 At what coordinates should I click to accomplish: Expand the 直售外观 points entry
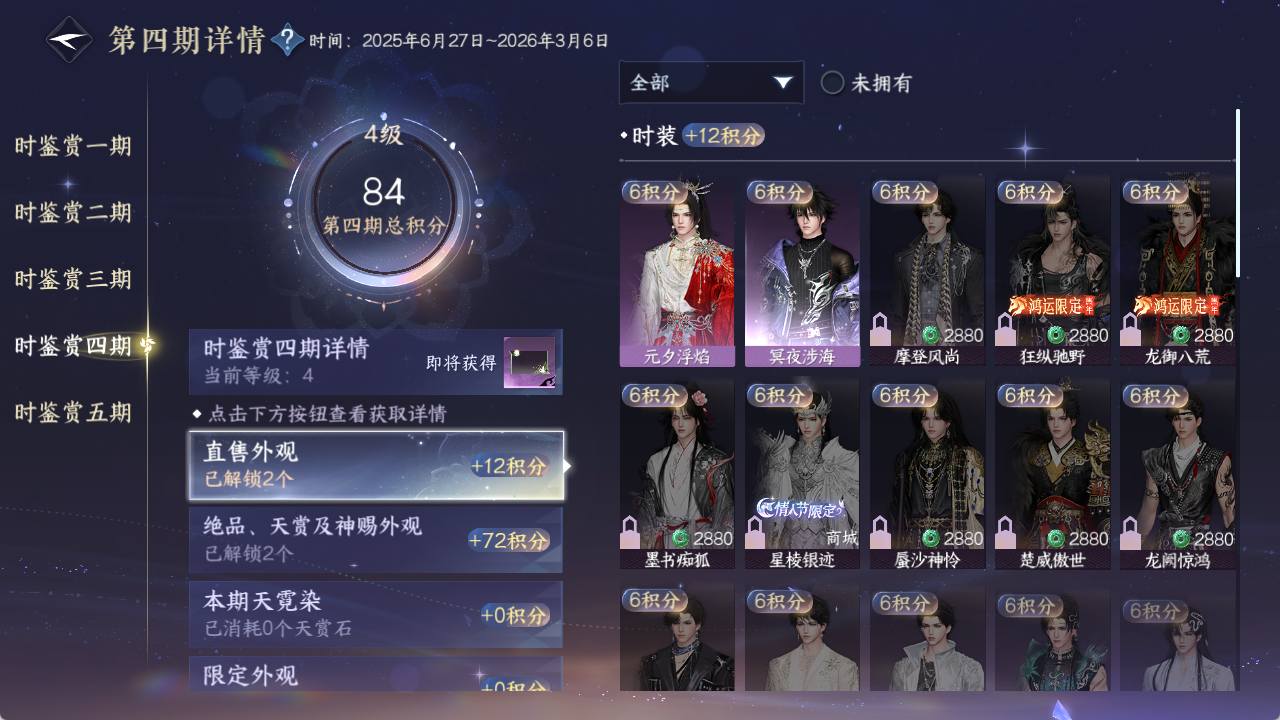pyautogui.click(x=376, y=465)
